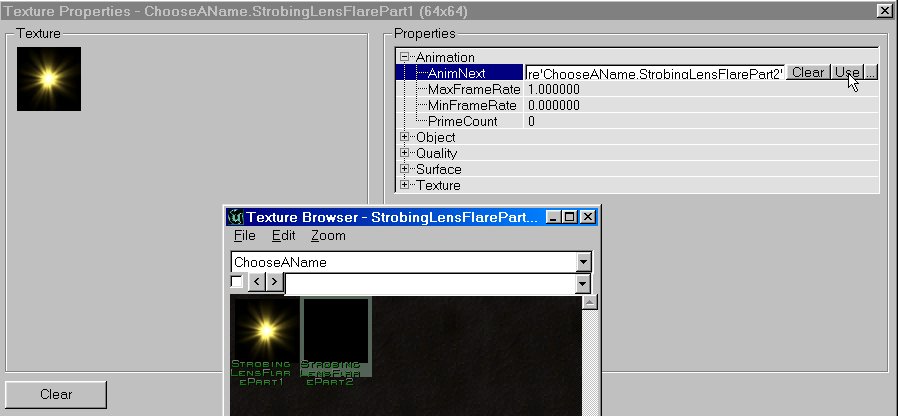Expand the Quality property category

(405, 153)
